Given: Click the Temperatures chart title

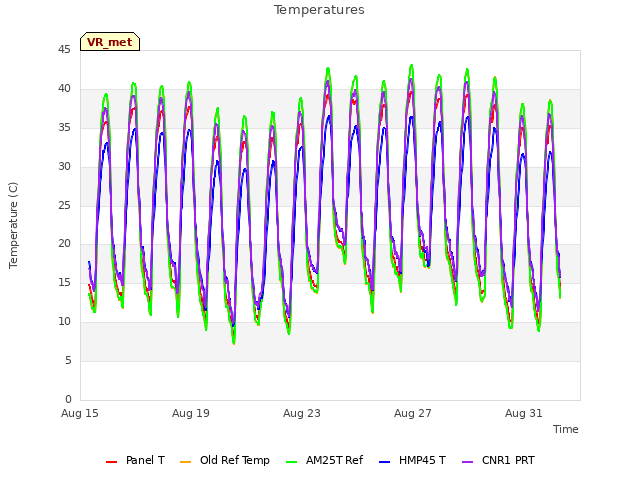Looking at the screenshot, I should tap(319, 10).
